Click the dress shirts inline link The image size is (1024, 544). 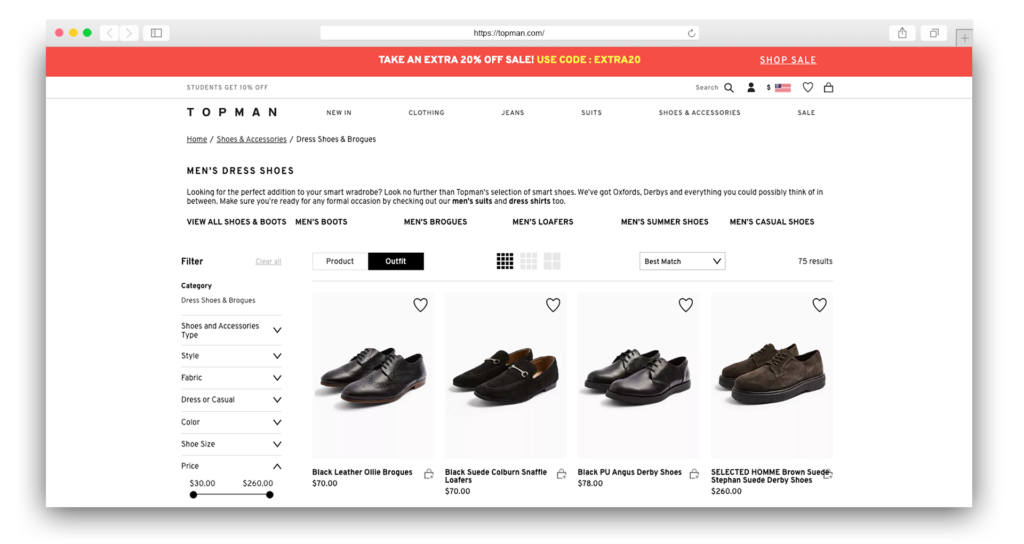[530, 201]
